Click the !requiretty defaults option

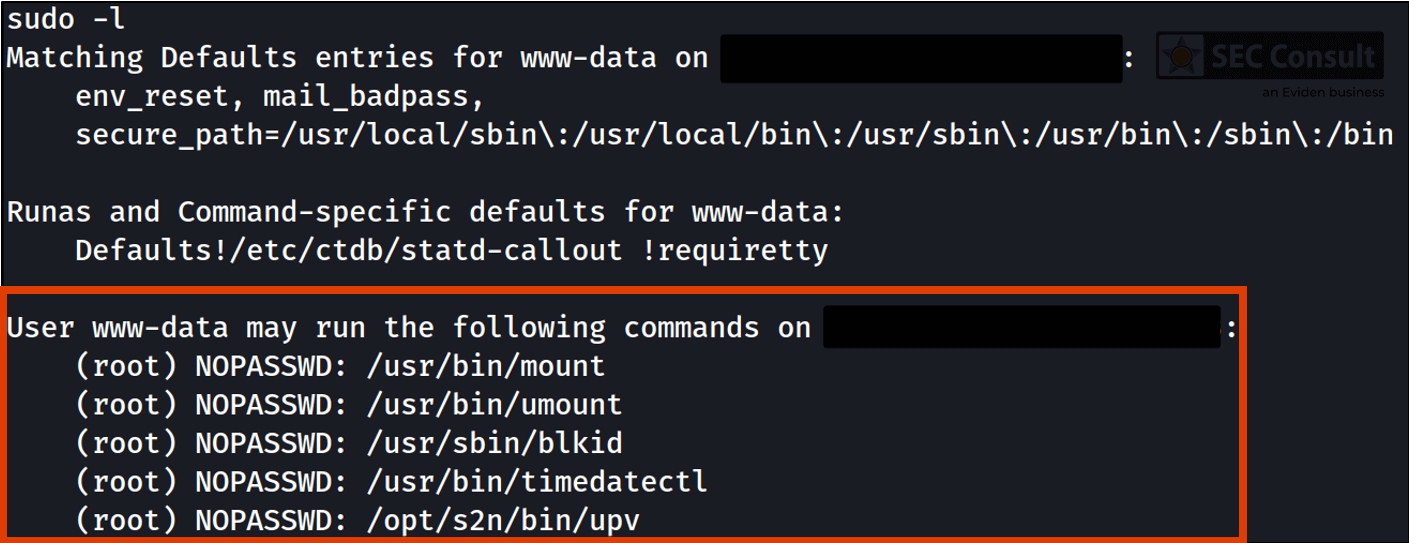(733, 250)
